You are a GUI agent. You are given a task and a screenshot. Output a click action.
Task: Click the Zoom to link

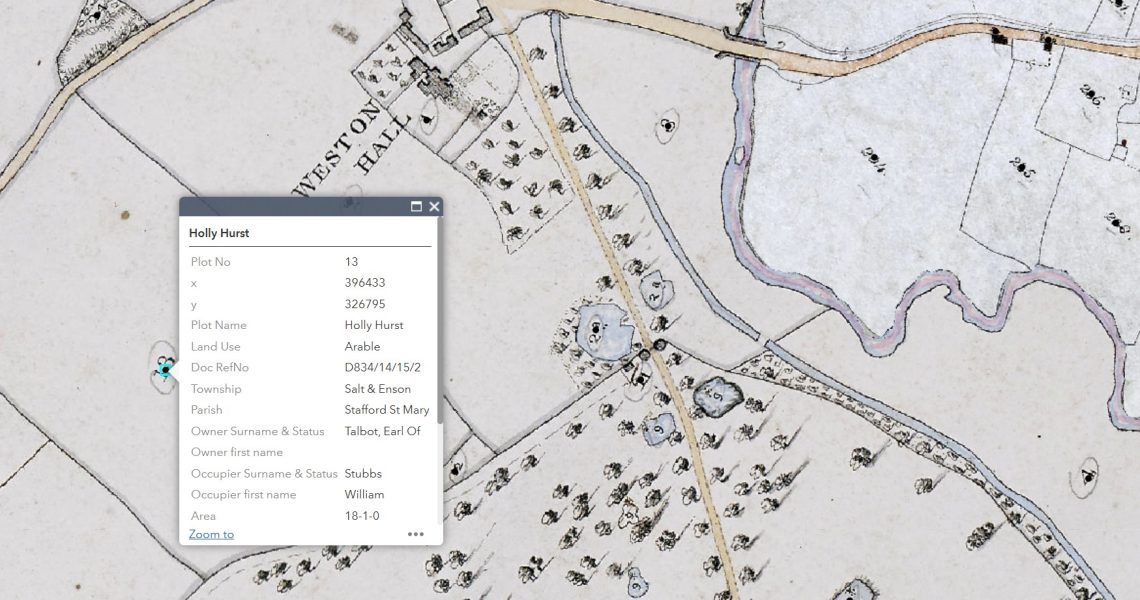(x=211, y=534)
